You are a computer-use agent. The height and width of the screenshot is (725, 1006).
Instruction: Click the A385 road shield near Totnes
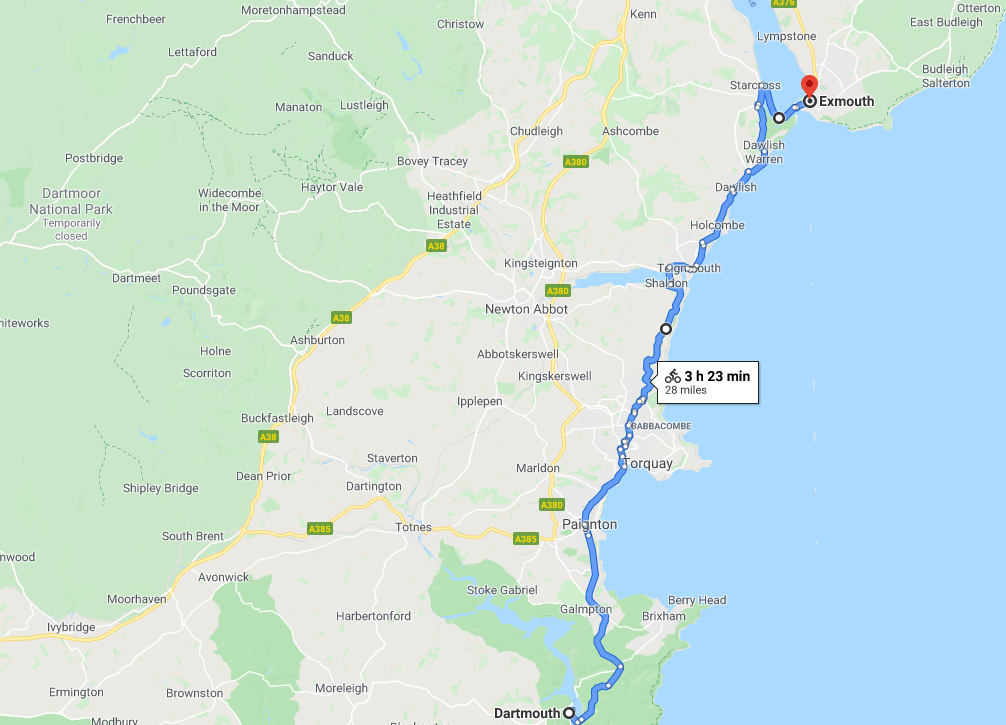[x=320, y=529]
